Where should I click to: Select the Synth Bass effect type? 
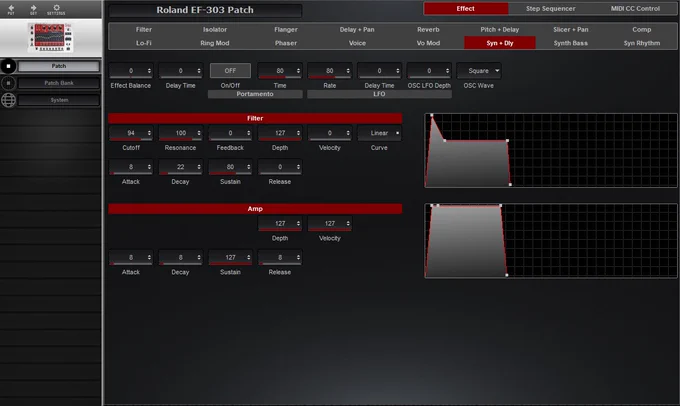(571, 43)
